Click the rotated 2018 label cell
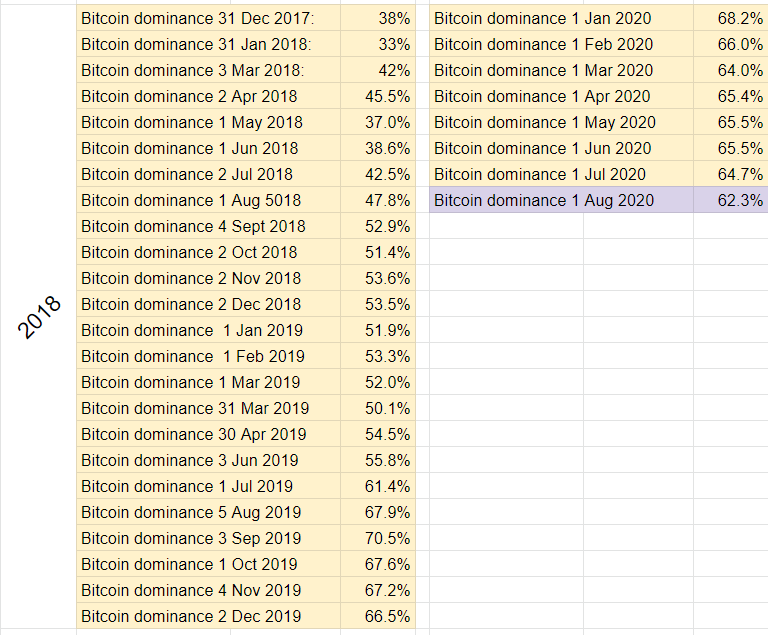Screen dimensions: 768x635 point(38,317)
